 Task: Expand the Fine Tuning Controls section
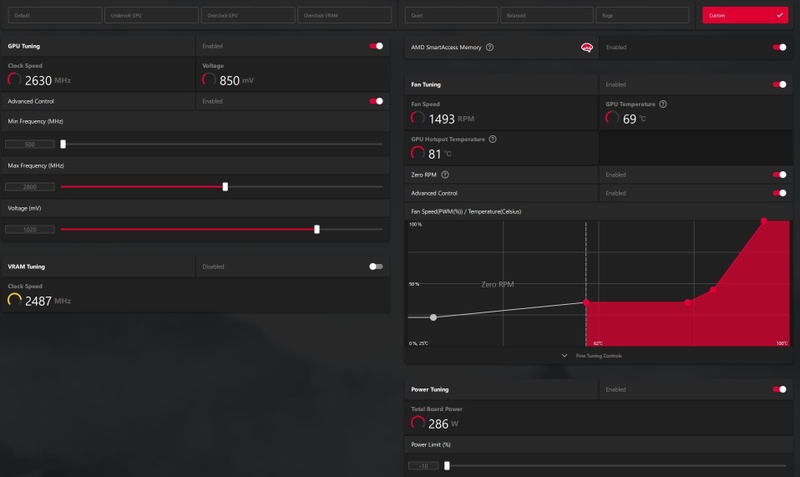592,356
